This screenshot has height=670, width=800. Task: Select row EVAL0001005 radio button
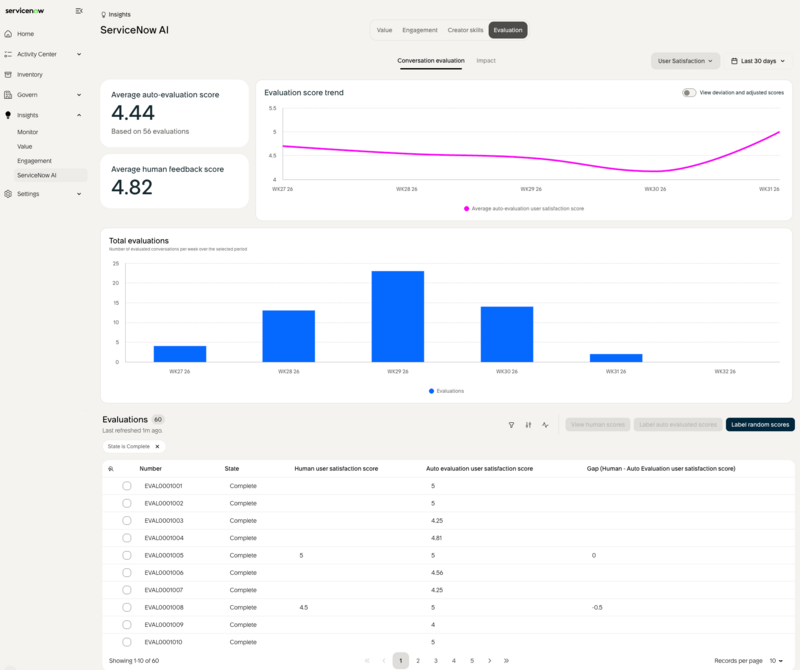coord(127,555)
